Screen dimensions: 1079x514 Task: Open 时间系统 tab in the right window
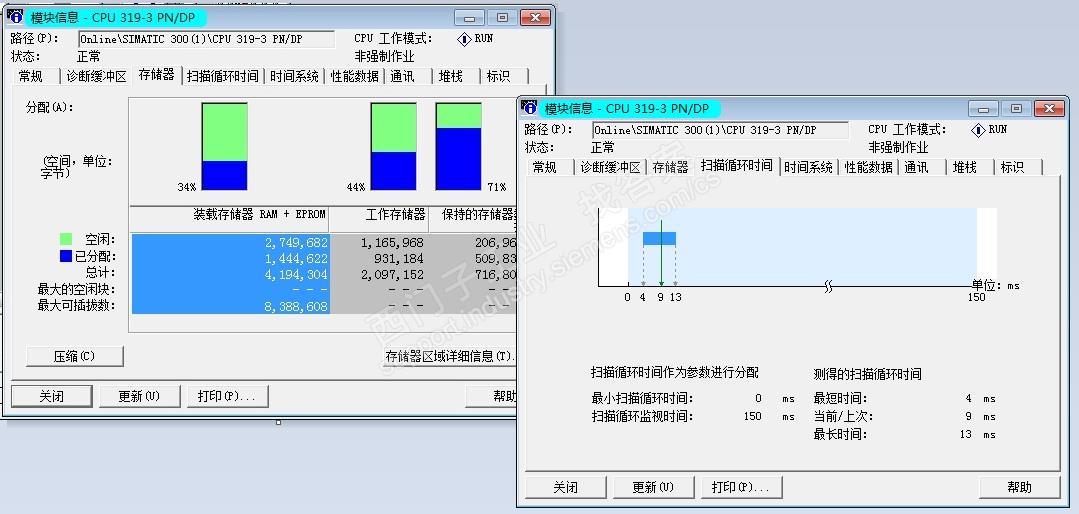click(x=809, y=167)
